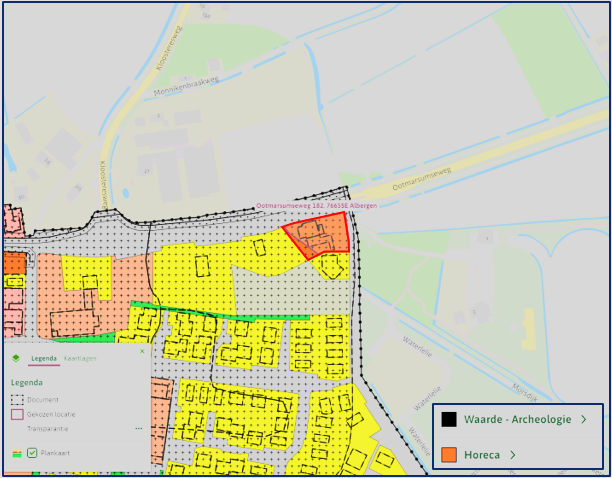Click the Legenda heading text

click(x=27, y=382)
